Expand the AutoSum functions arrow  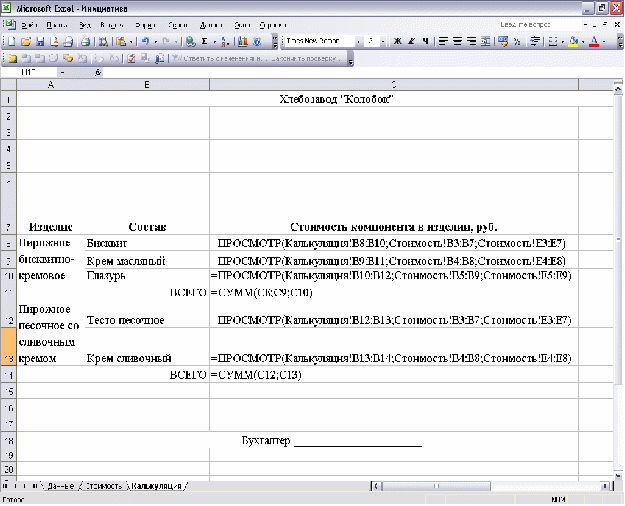pos(214,41)
